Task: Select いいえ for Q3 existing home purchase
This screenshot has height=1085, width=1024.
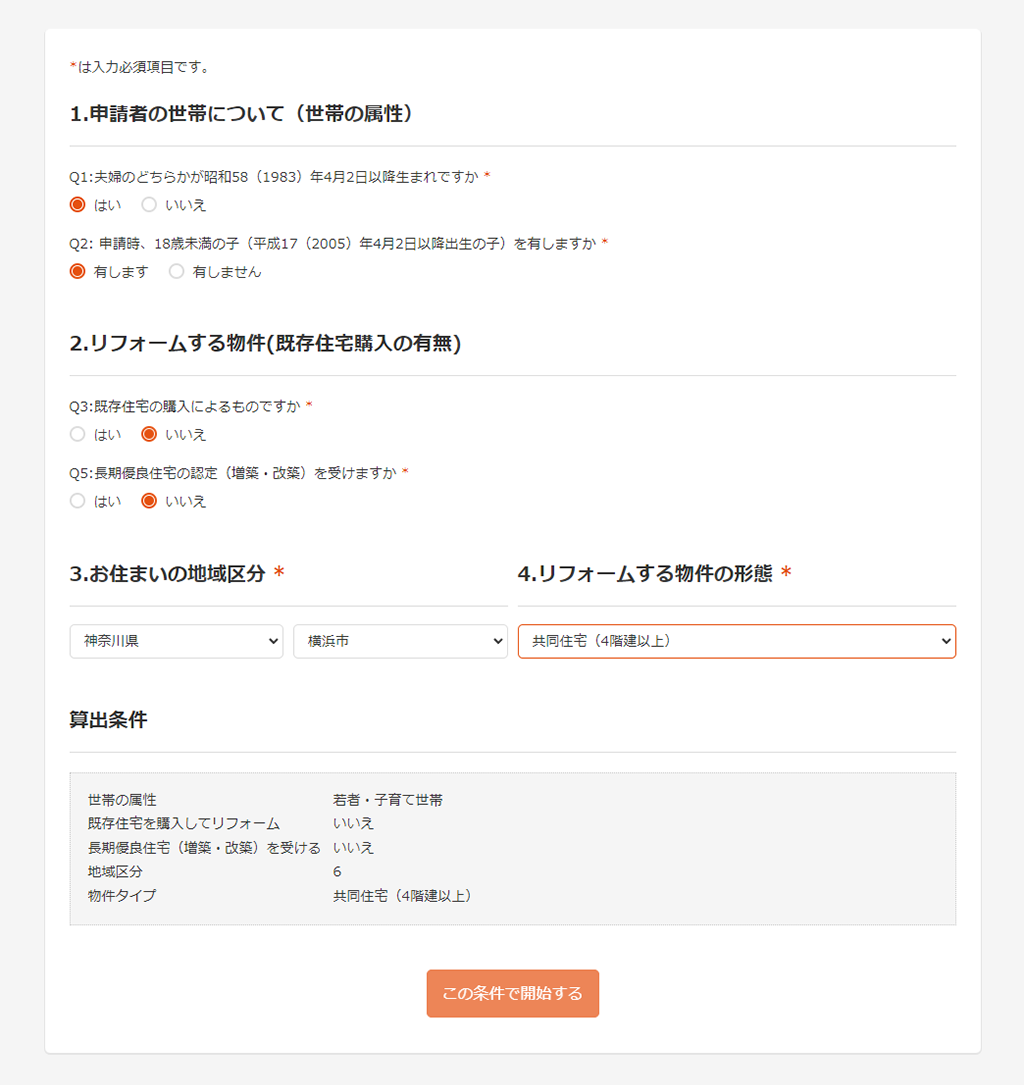Action: [149, 433]
